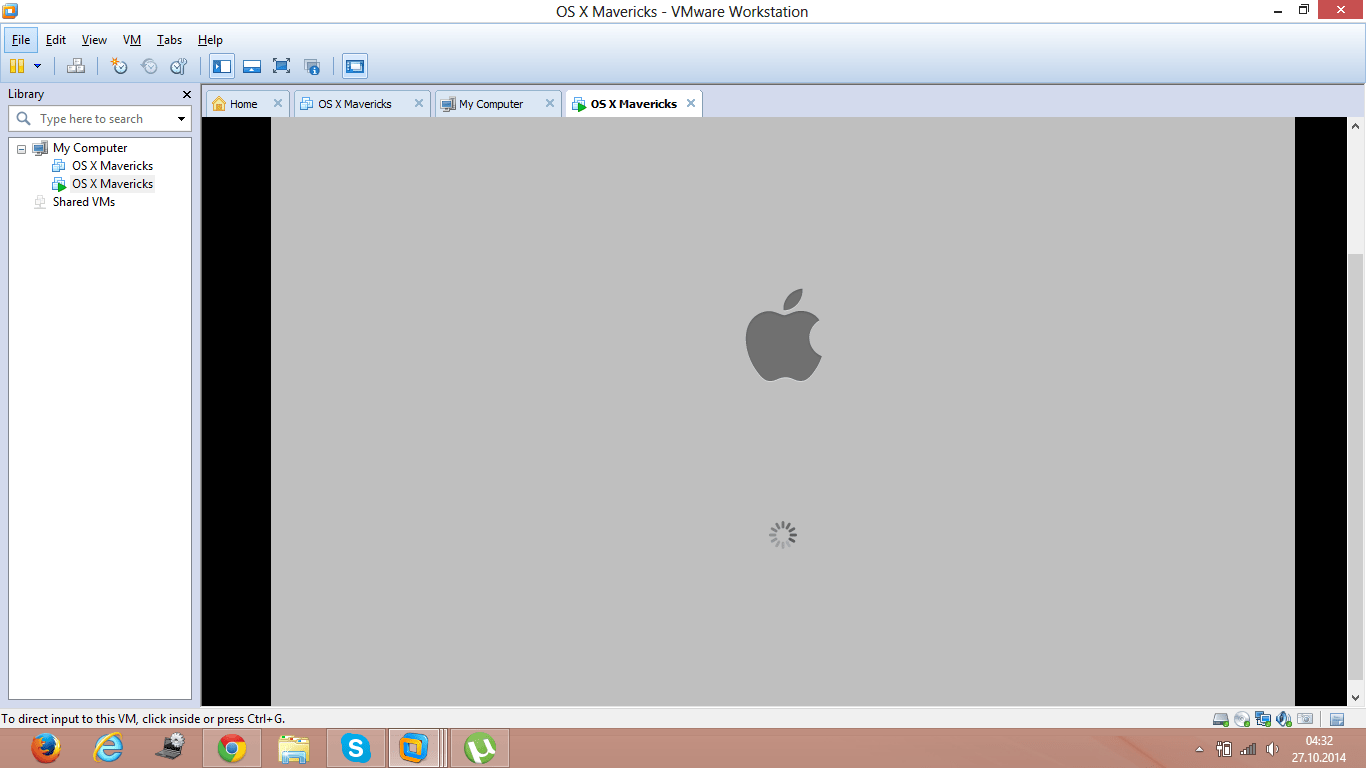Select Shared VMs in the library
This screenshot has width=1366, height=768.
point(84,202)
